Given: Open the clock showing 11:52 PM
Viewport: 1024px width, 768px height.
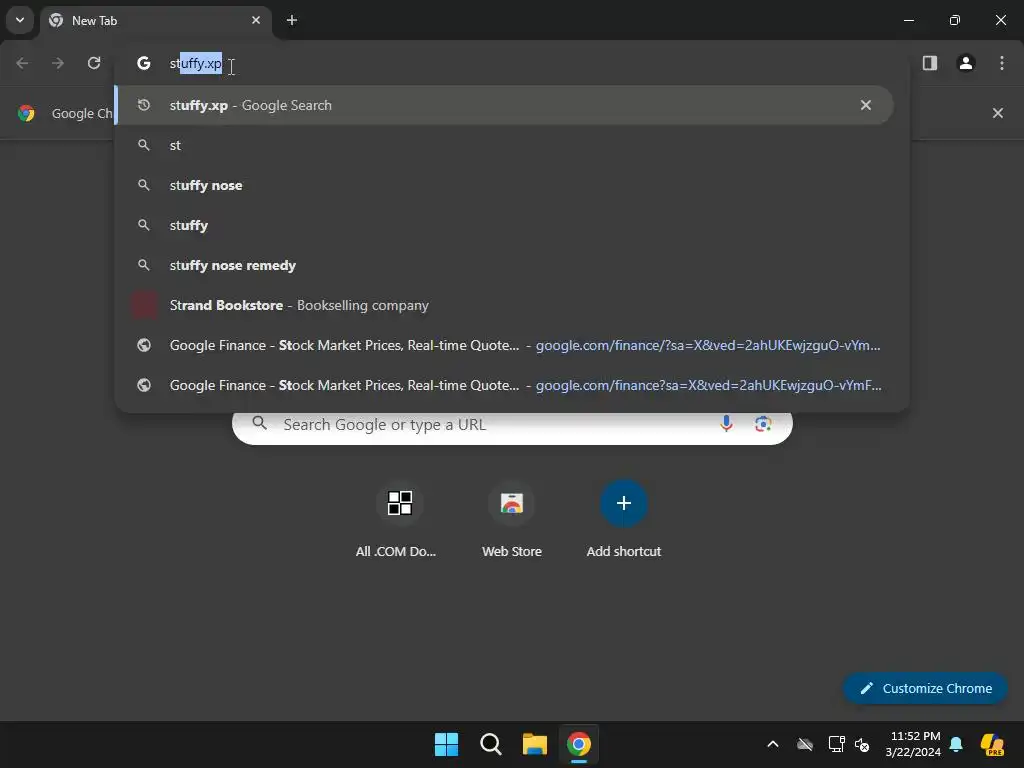Looking at the screenshot, I should point(913,744).
